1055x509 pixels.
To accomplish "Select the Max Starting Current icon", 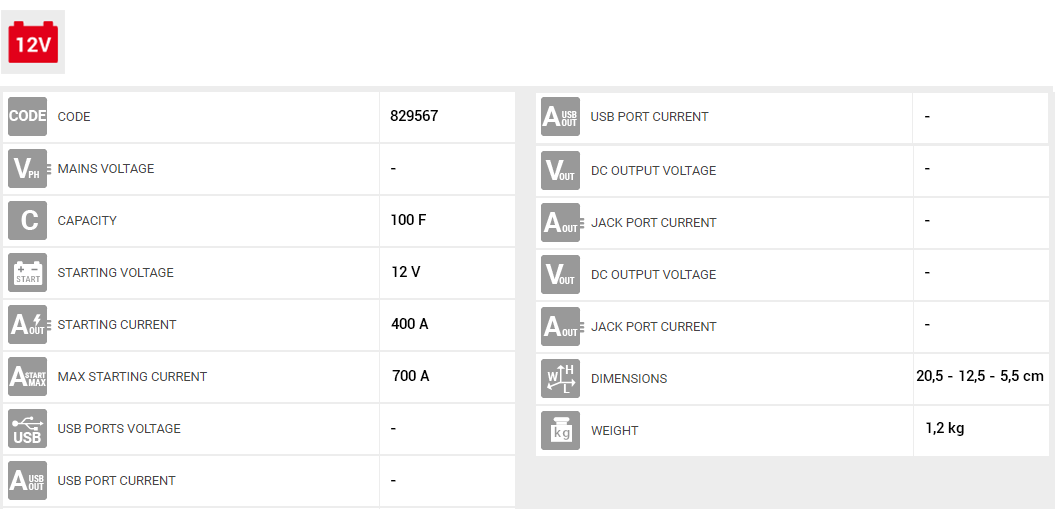I will 28,377.
